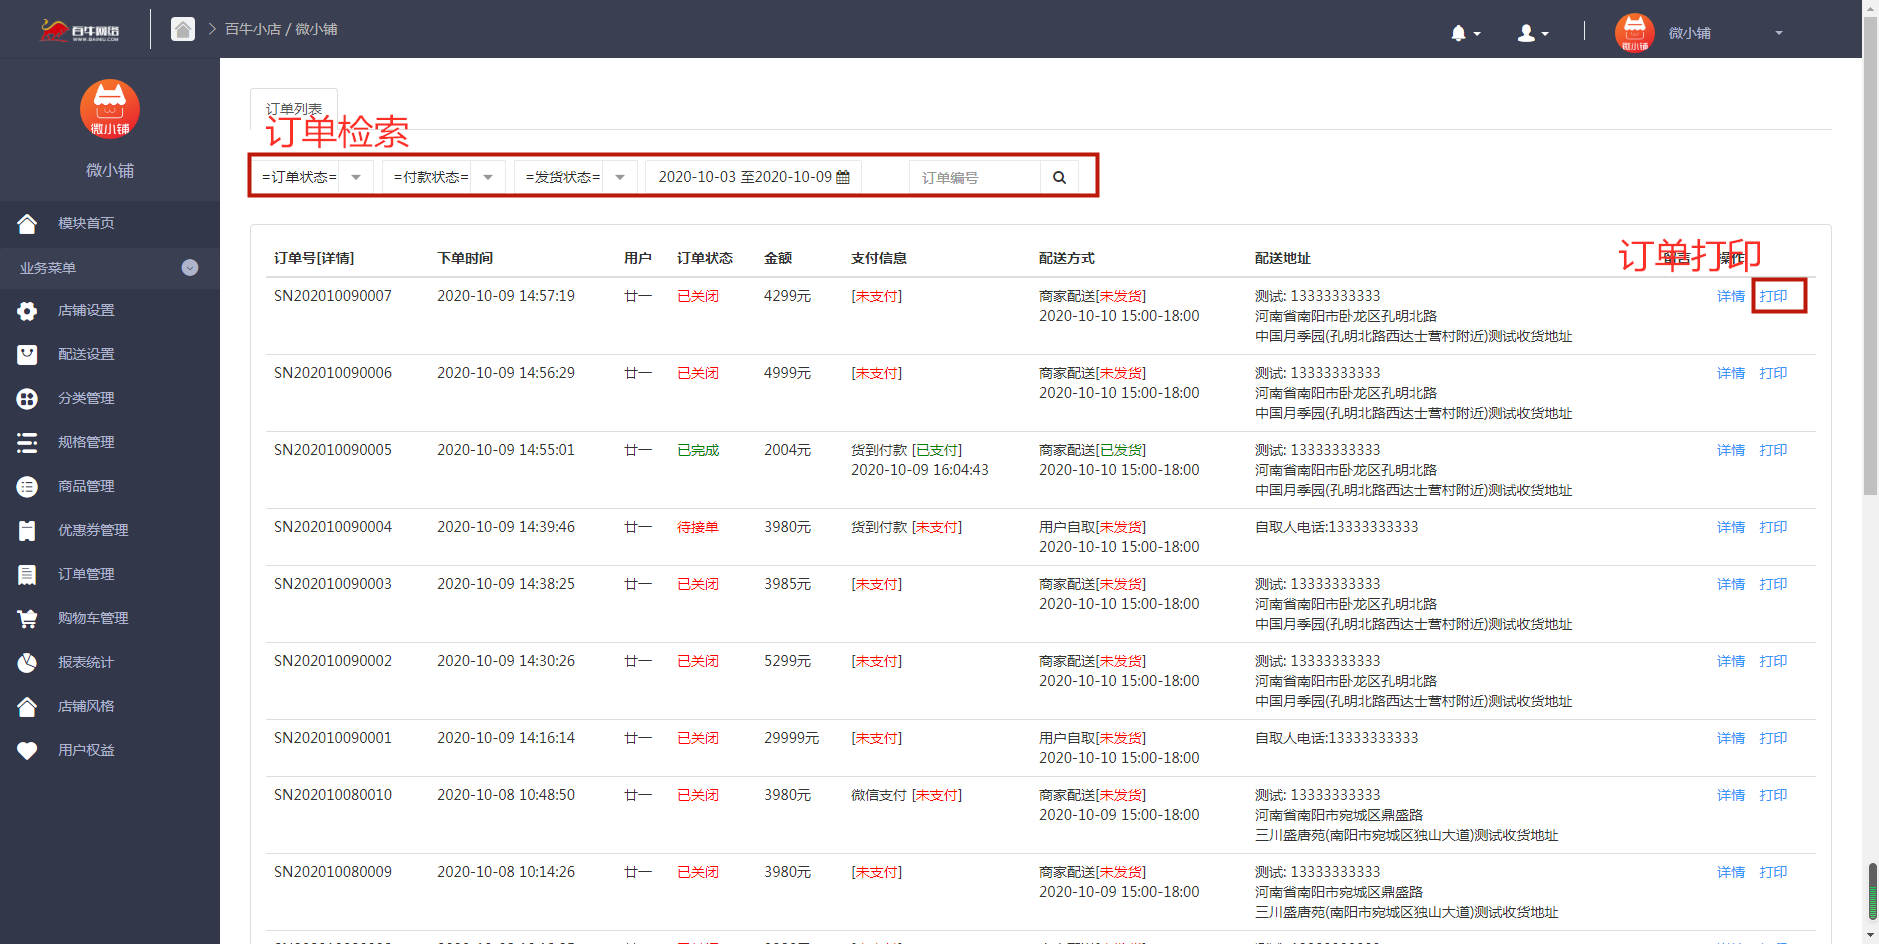Click the 订单编号 search input
1879x944 pixels.
974,177
